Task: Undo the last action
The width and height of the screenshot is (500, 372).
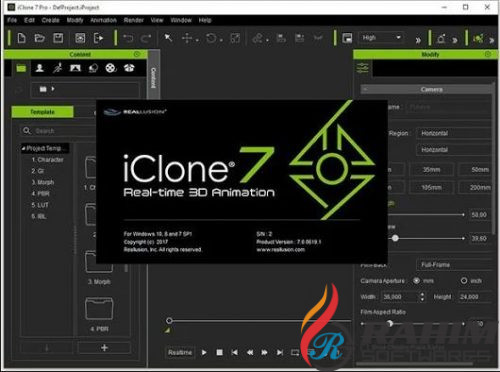Action: pos(128,38)
